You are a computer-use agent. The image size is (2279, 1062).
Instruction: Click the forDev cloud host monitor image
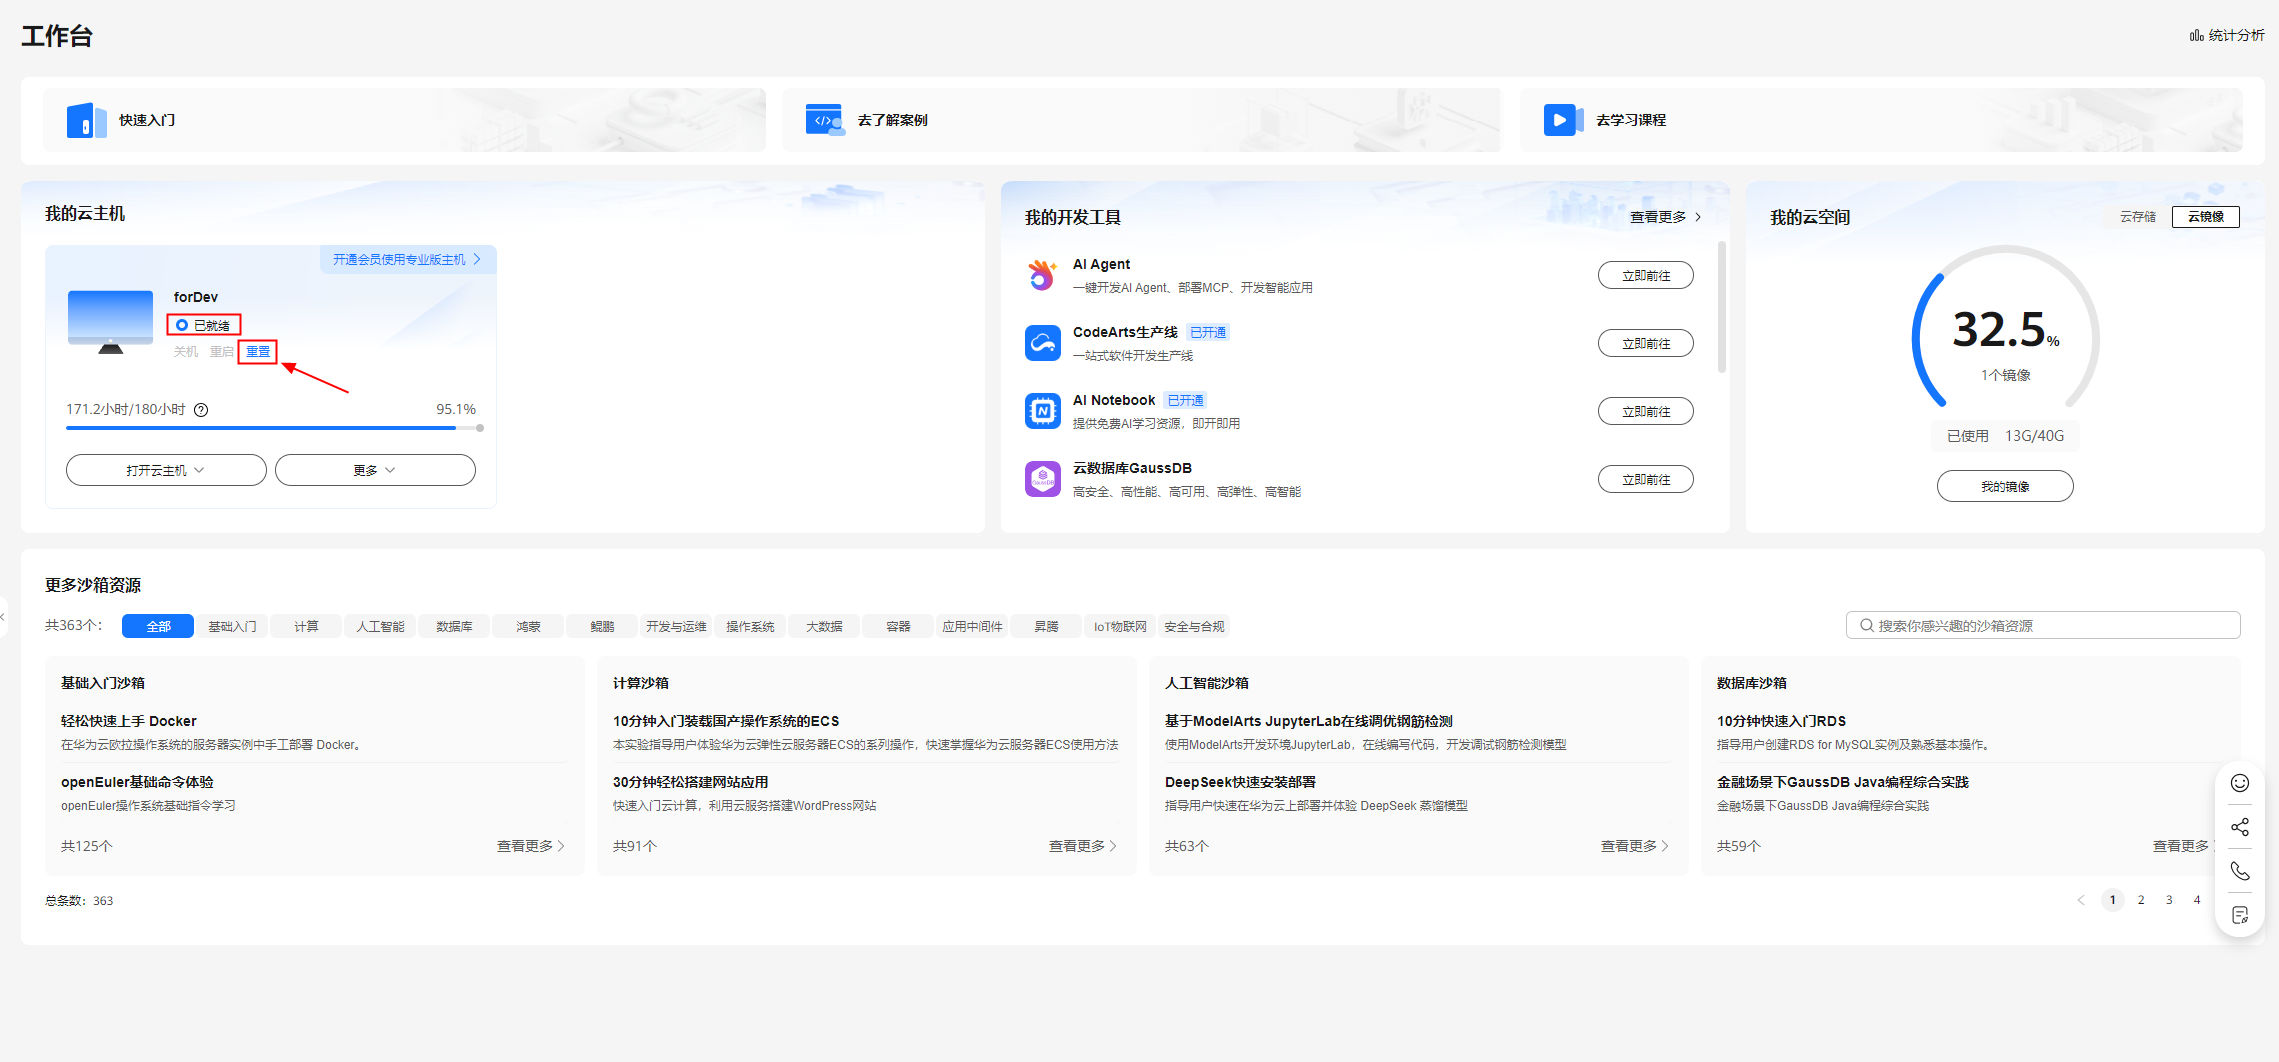110,322
